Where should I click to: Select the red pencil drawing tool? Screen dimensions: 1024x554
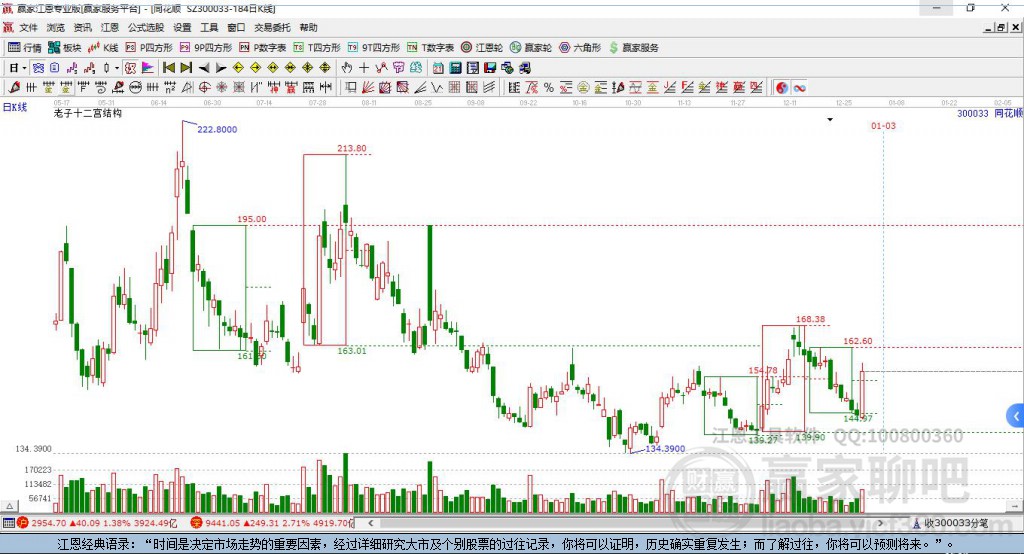tap(14, 88)
